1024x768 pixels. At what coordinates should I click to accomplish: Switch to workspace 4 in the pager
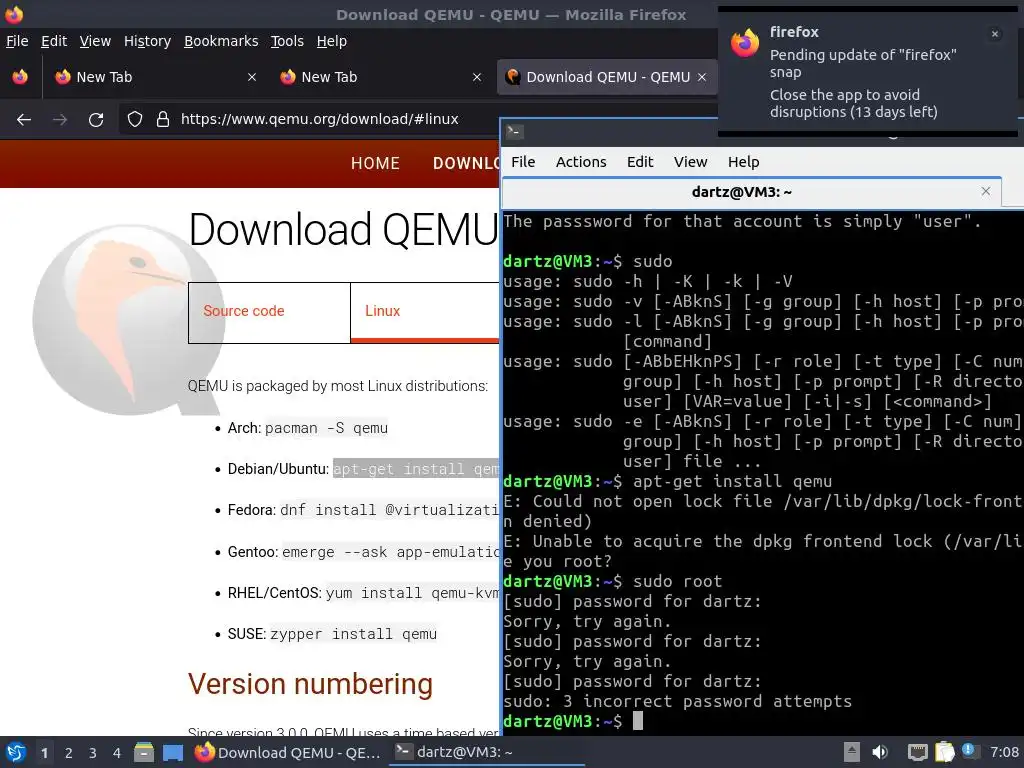(117, 753)
